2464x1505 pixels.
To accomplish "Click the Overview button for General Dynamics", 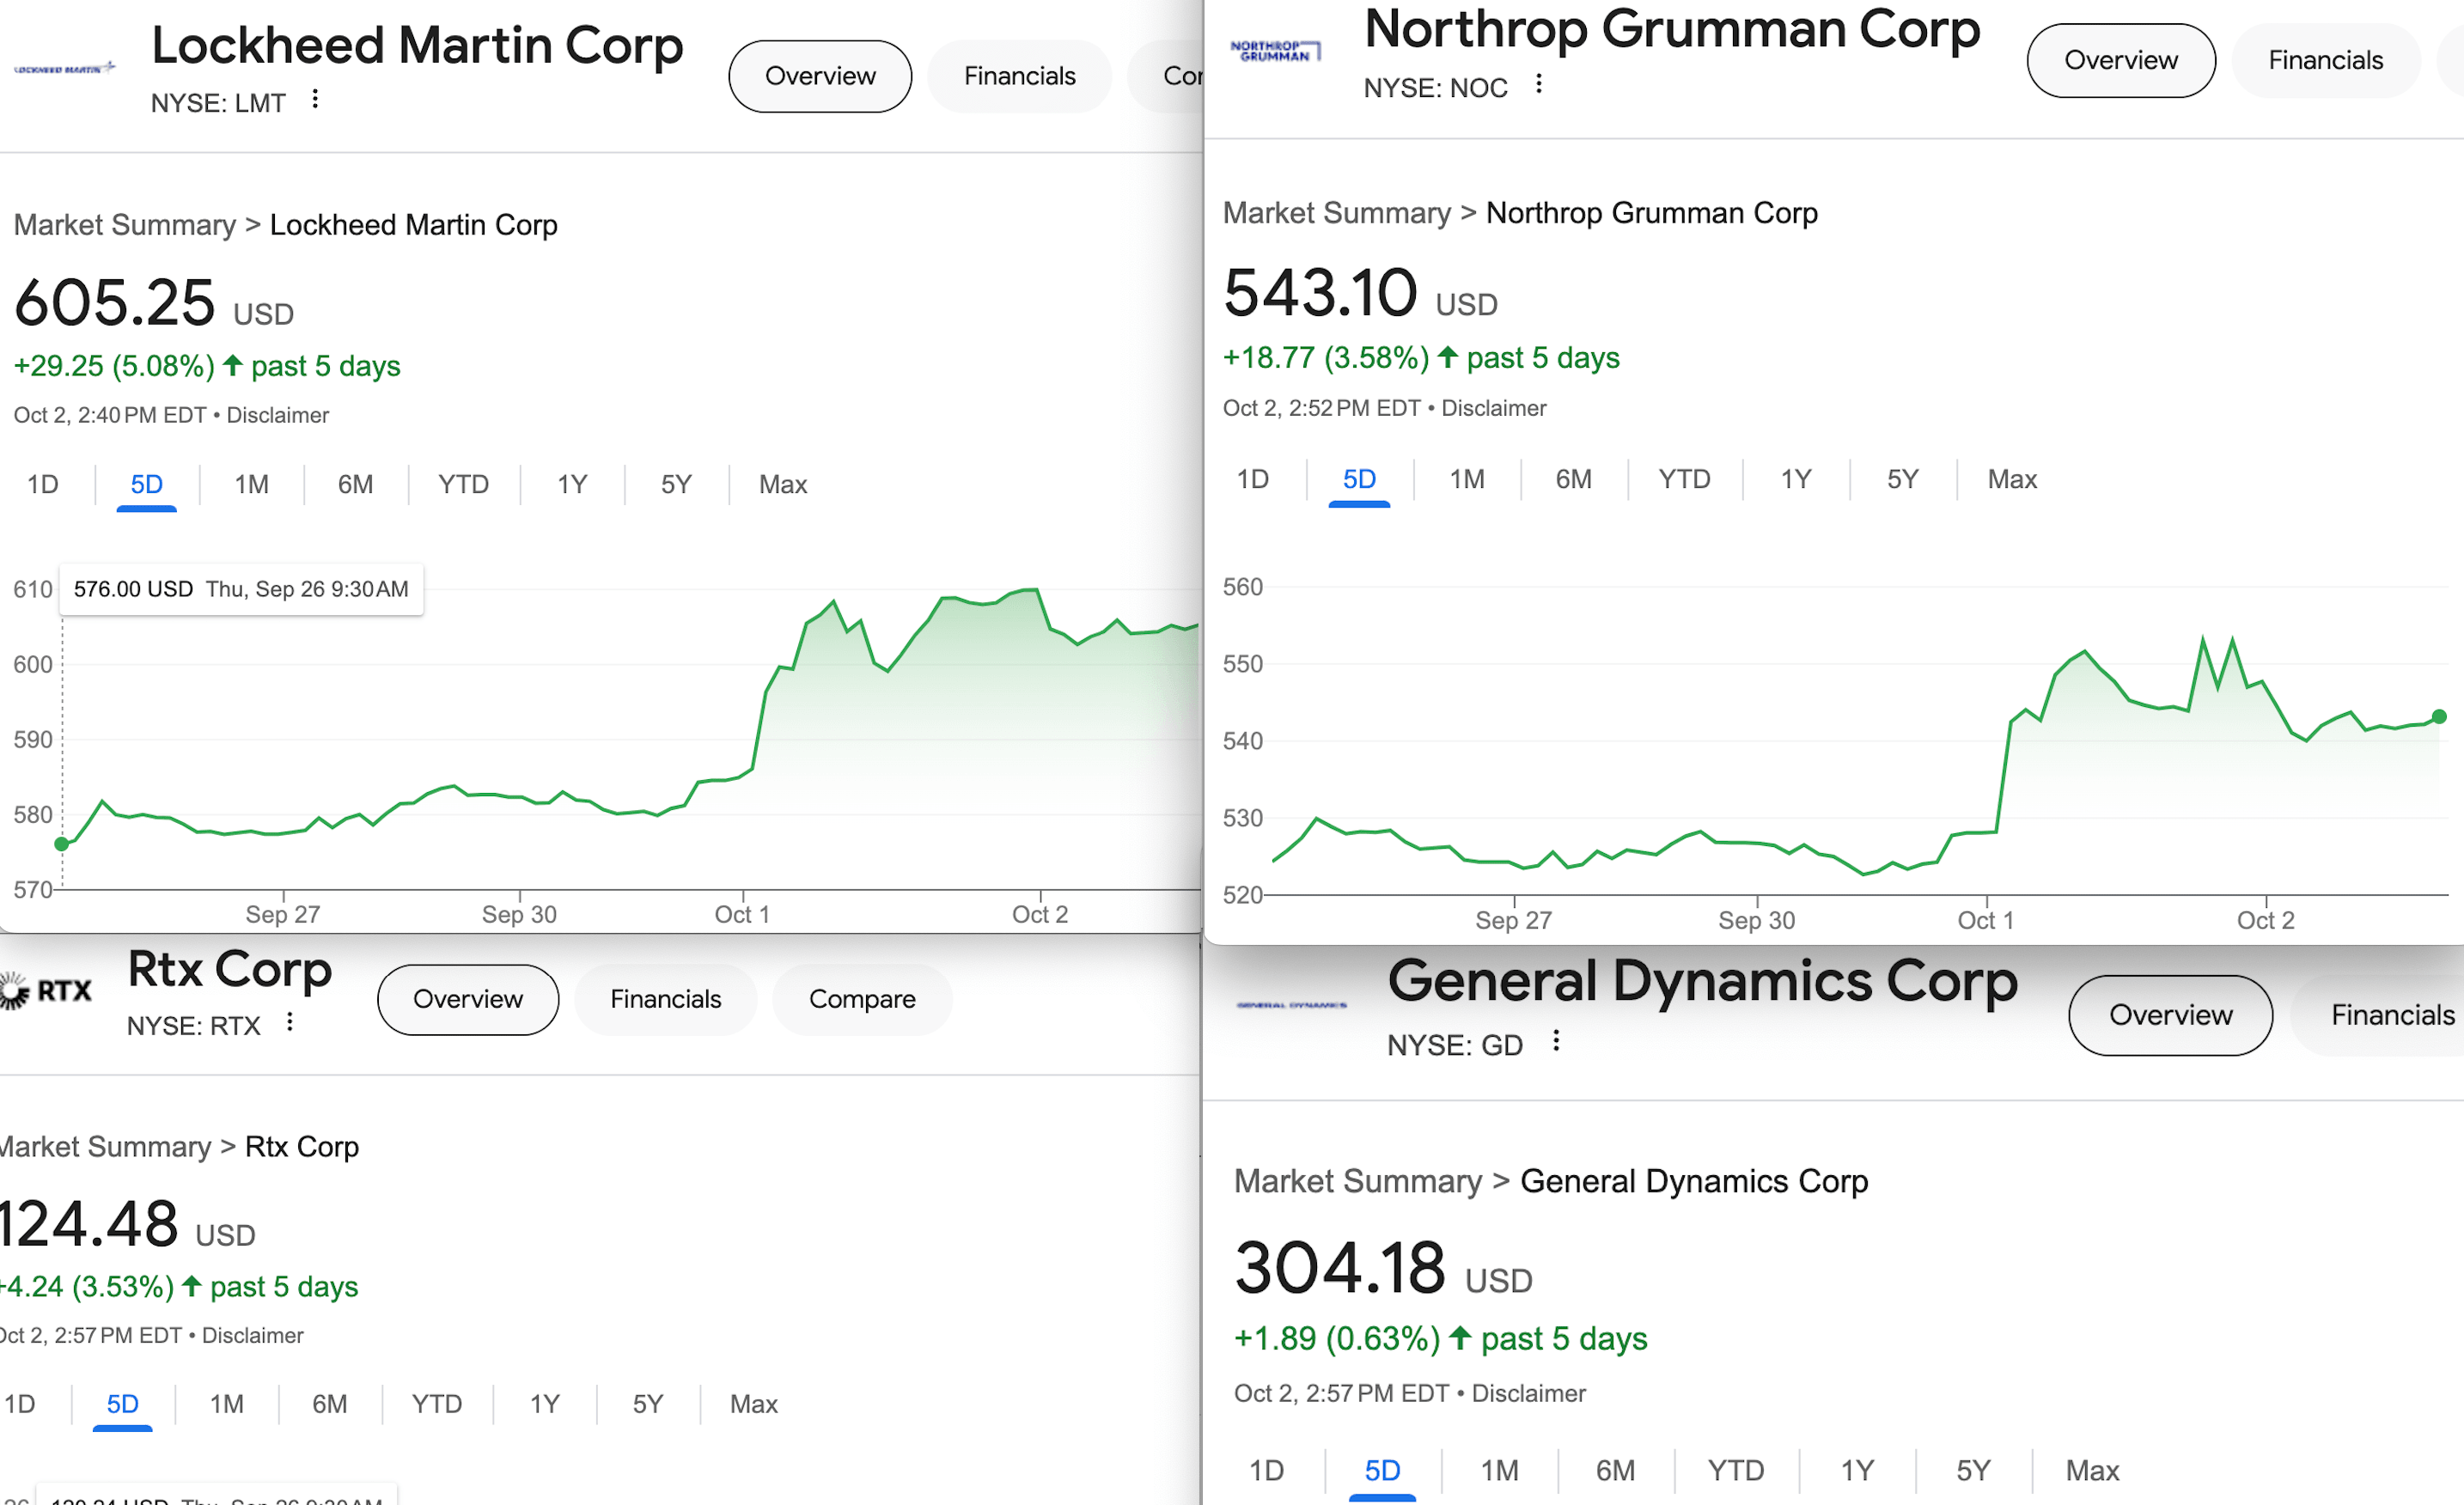I will coord(2170,1015).
